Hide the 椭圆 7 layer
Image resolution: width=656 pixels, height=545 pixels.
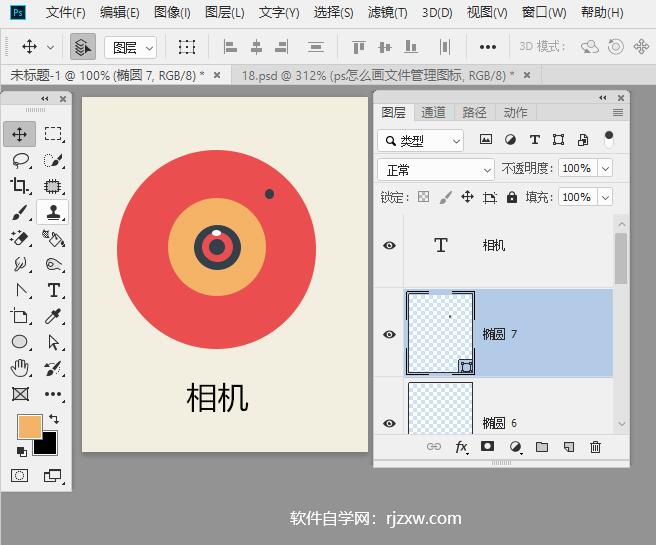click(x=389, y=334)
